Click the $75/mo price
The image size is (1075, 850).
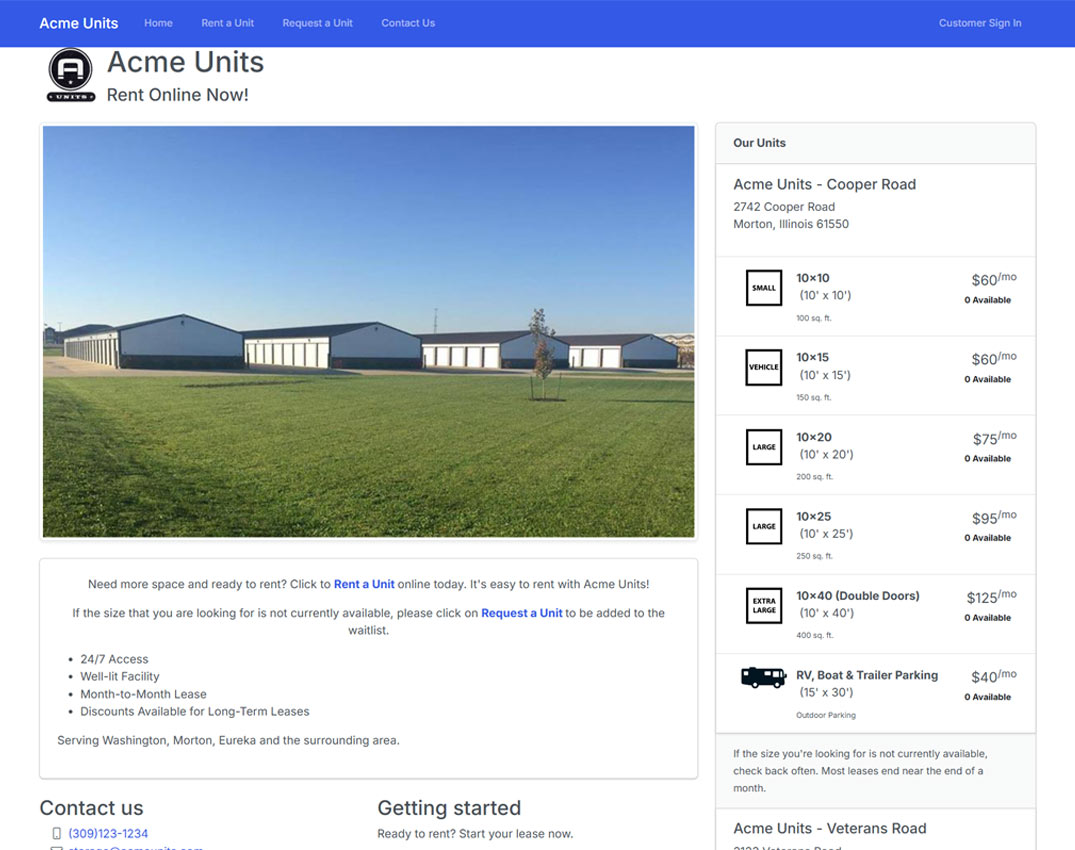click(x=994, y=438)
